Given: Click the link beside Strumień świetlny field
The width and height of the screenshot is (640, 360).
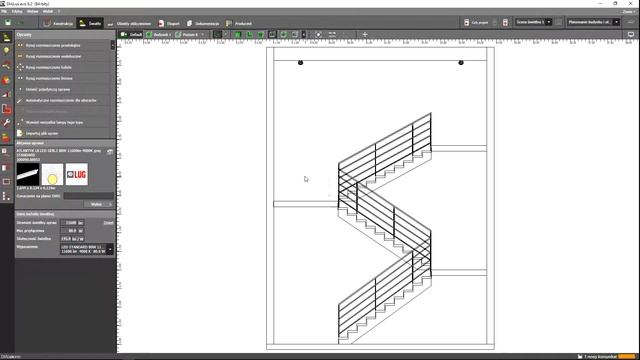Looking at the screenshot, I should click(109, 223).
